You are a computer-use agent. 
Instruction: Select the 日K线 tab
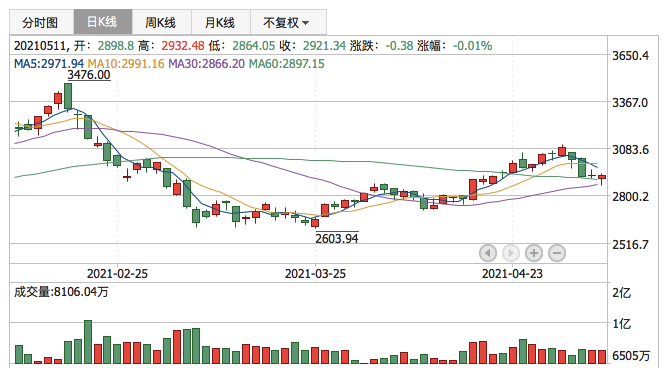pos(103,22)
